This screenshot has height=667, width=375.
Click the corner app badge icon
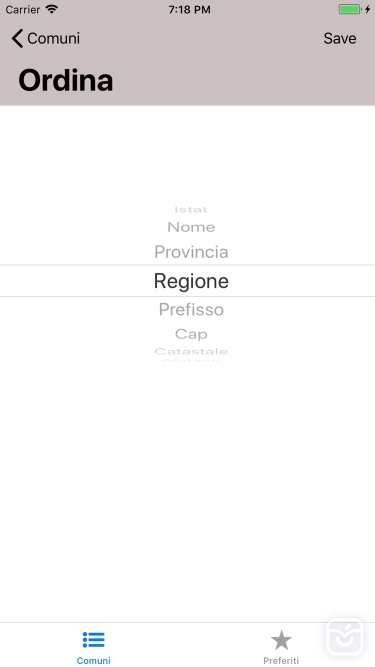345,637
